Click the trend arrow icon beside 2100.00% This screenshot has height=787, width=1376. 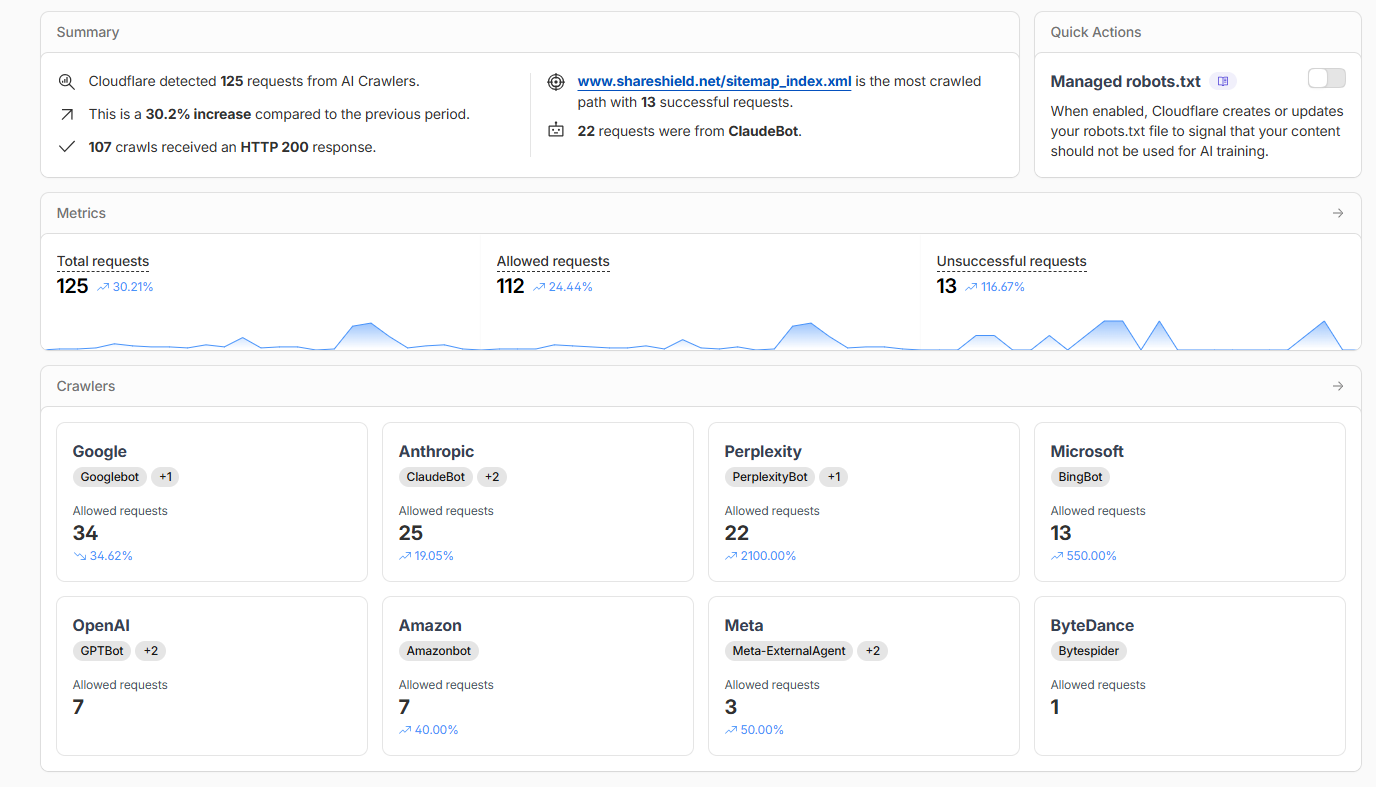coord(731,556)
